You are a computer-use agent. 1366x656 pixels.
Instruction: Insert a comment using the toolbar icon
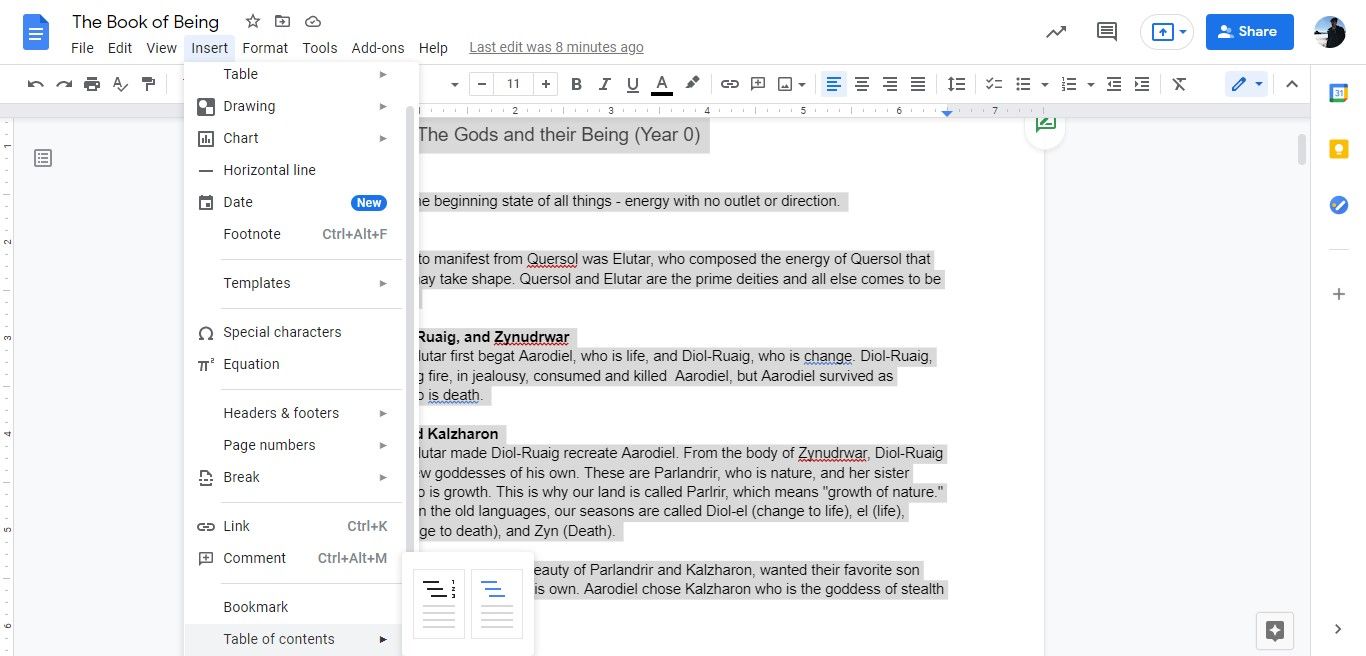[758, 84]
